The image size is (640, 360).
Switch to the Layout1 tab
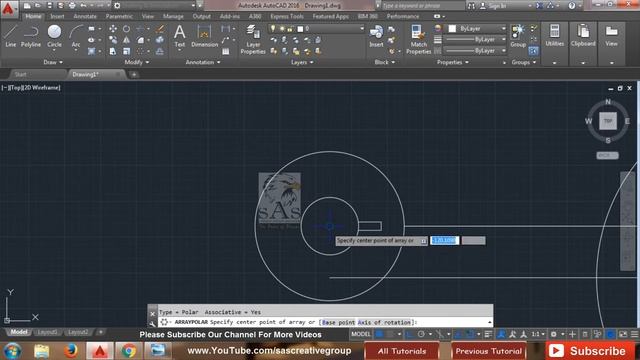point(47,332)
